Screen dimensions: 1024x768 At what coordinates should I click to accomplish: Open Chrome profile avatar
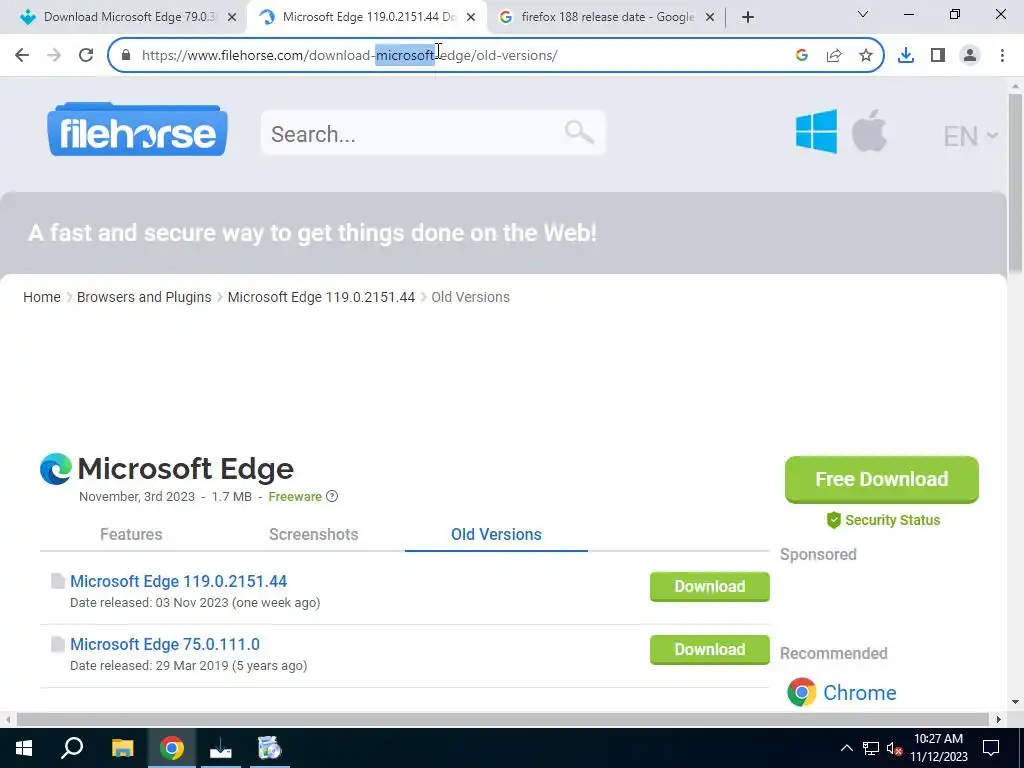coord(970,56)
